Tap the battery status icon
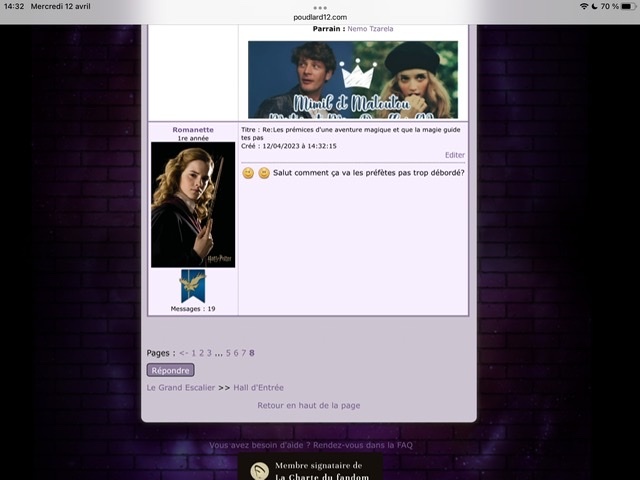The height and width of the screenshot is (480, 640). 629,6
